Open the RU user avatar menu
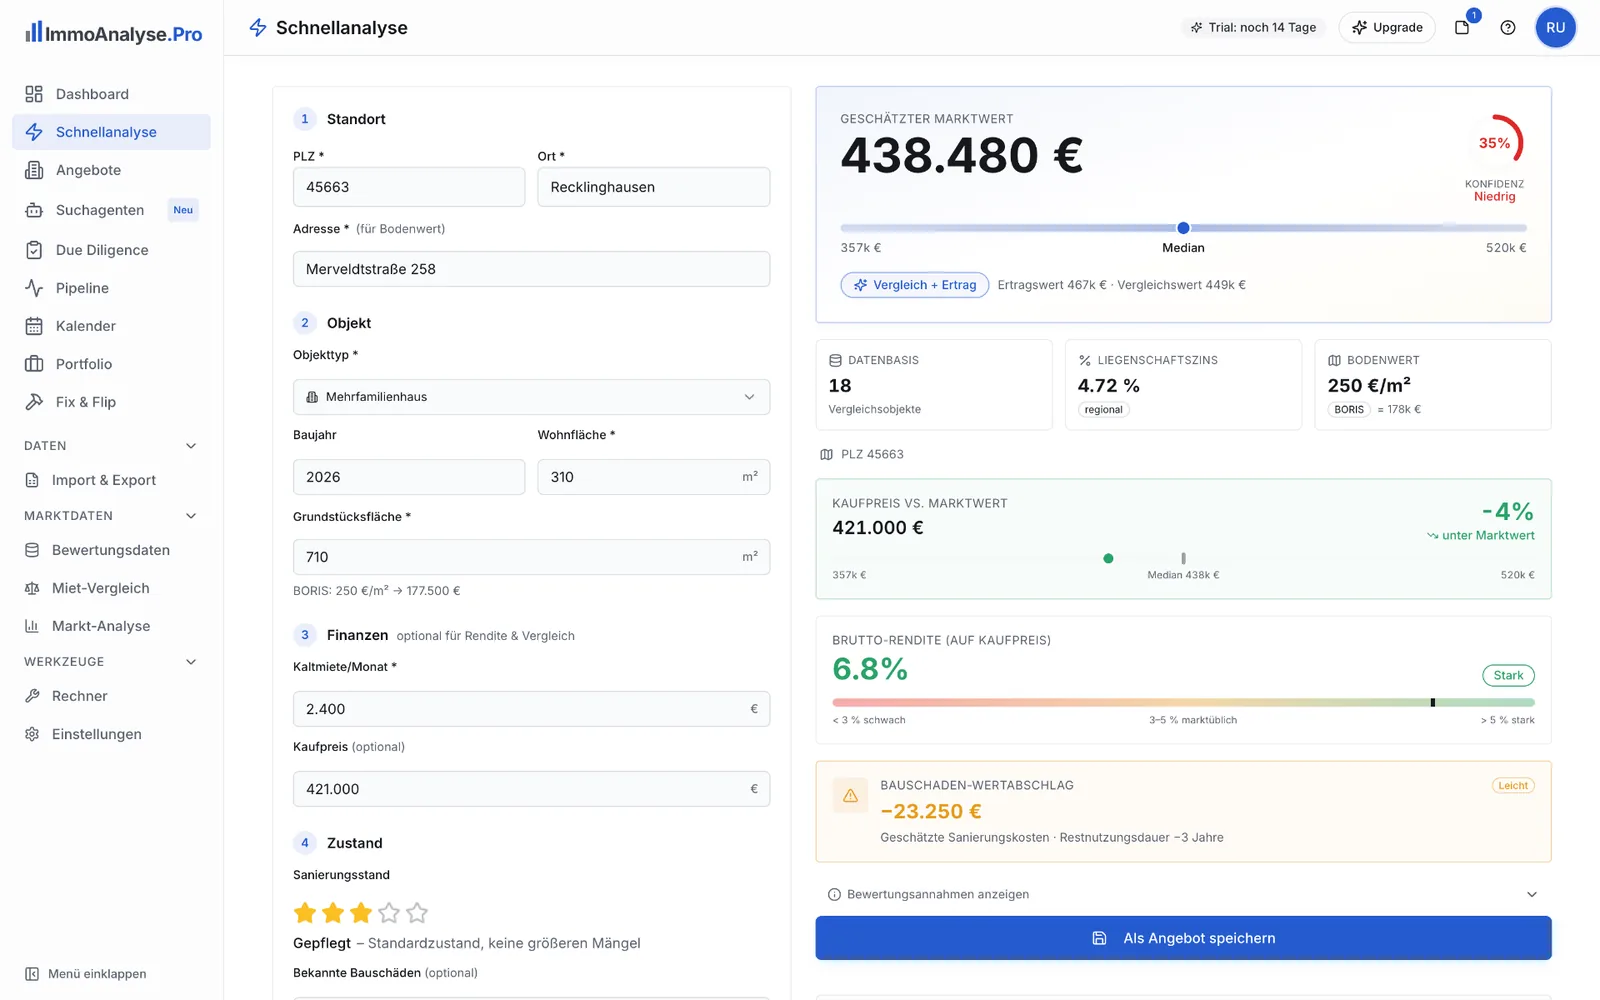The height and width of the screenshot is (1000, 1600). point(1555,28)
